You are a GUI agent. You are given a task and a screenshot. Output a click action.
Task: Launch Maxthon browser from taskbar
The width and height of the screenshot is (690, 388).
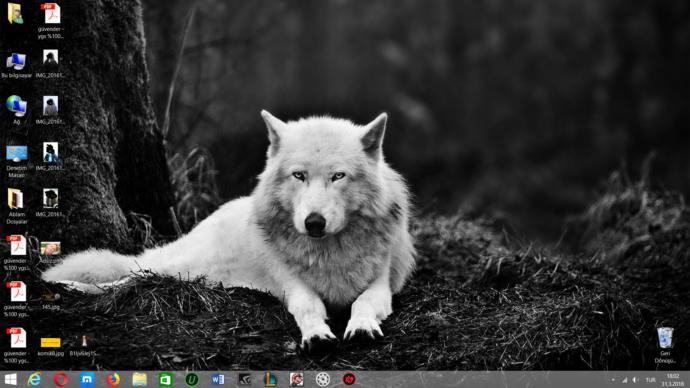(x=87, y=379)
